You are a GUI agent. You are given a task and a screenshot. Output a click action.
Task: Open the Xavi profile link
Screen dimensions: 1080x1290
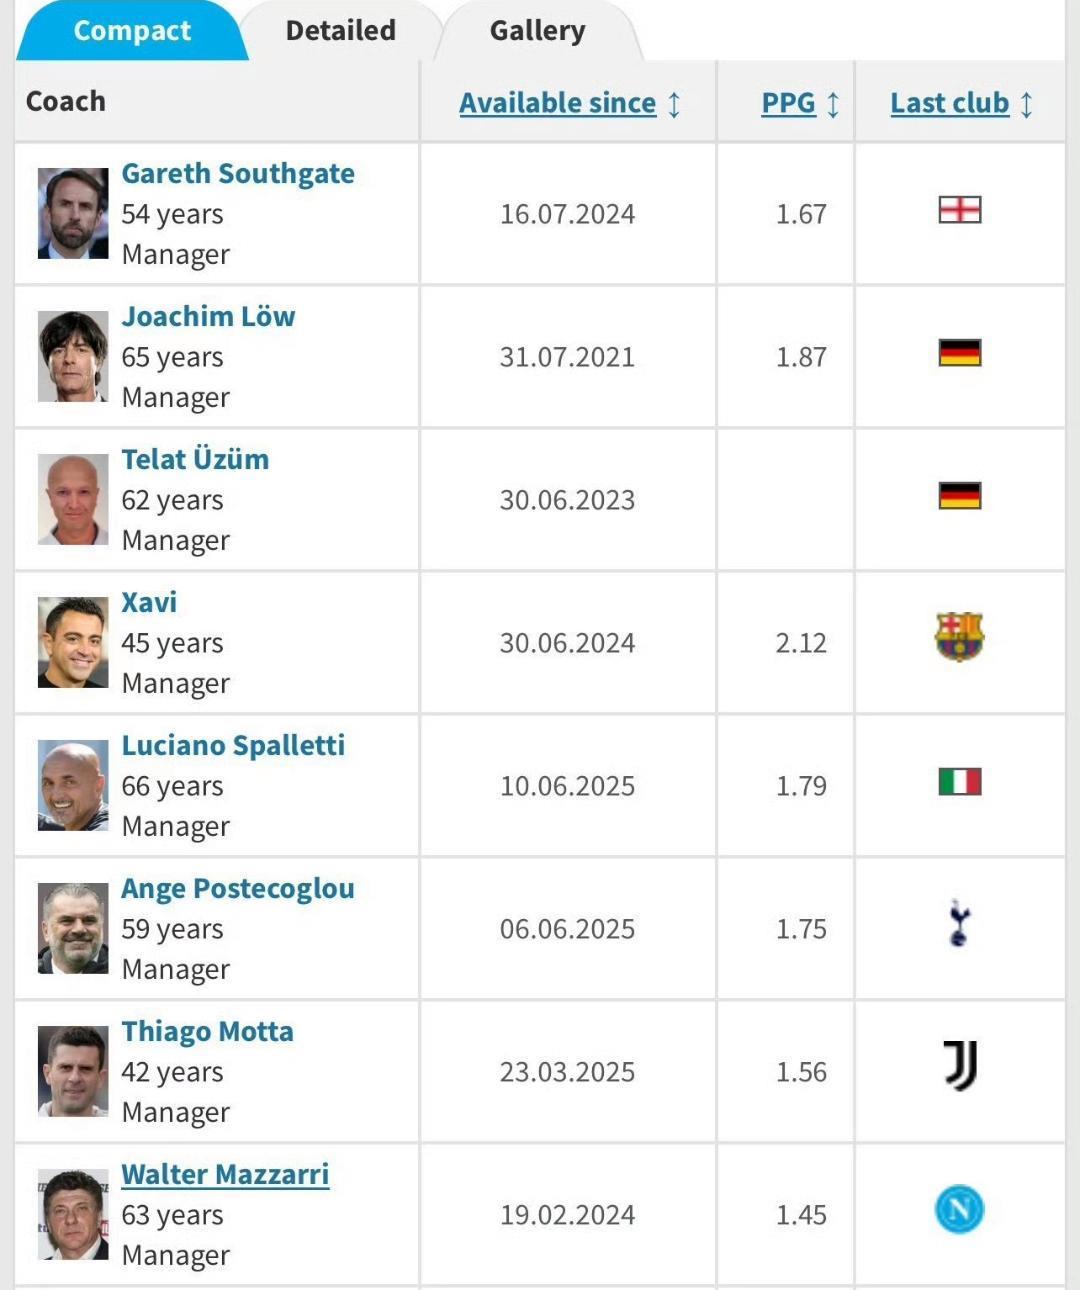149,602
